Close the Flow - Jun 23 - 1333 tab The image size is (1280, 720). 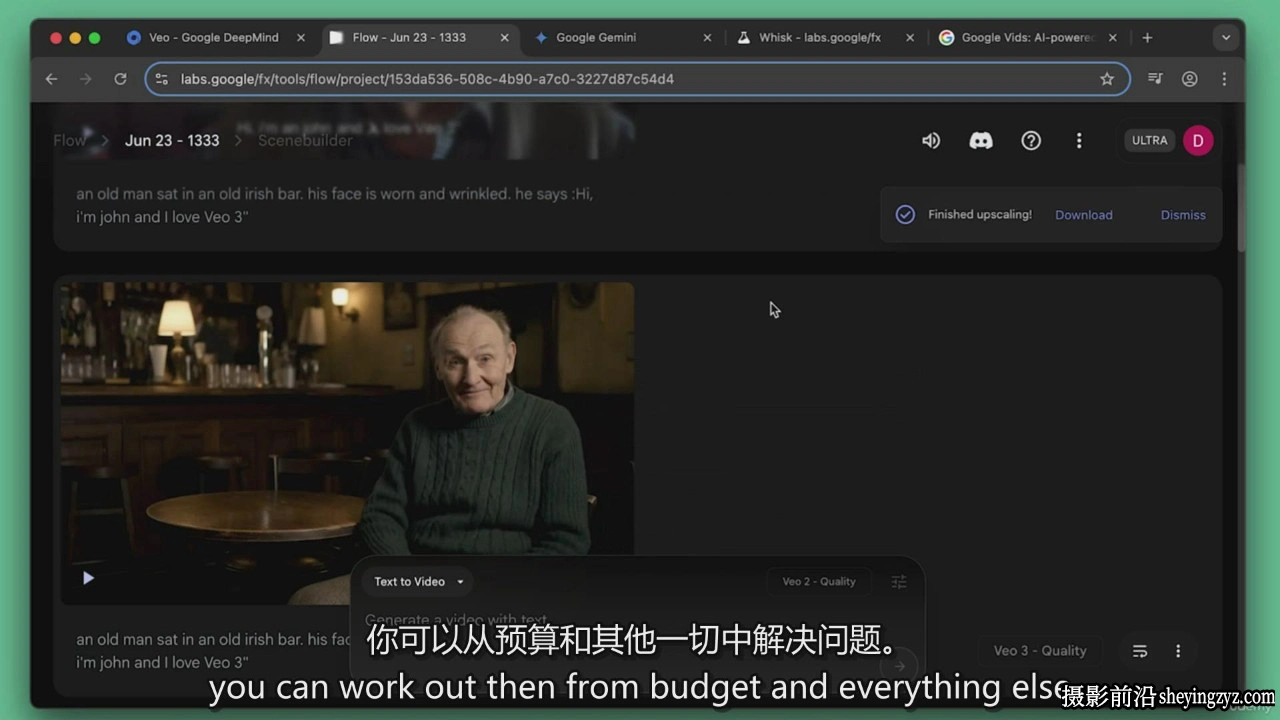click(x=504, y=38)
